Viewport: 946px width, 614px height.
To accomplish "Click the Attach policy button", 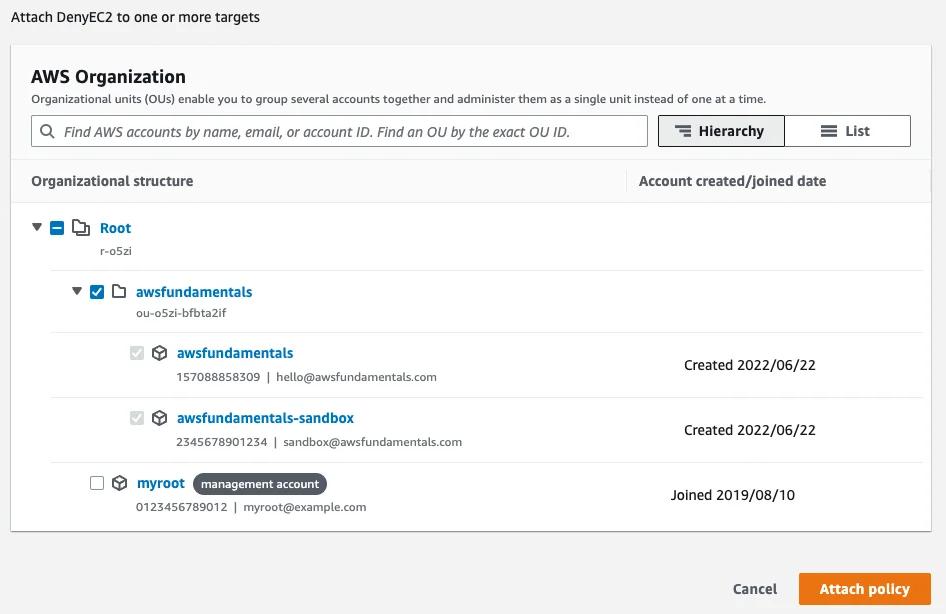I will tap(864, 589).
